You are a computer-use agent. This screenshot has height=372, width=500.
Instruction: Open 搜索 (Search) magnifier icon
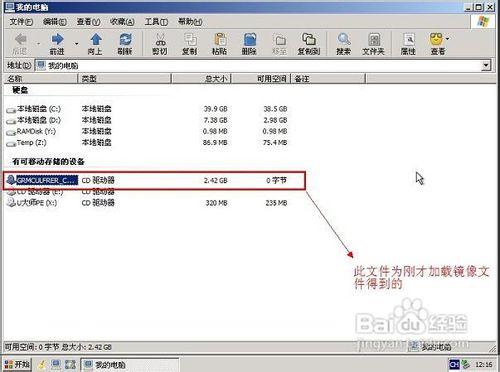(344, 39)
